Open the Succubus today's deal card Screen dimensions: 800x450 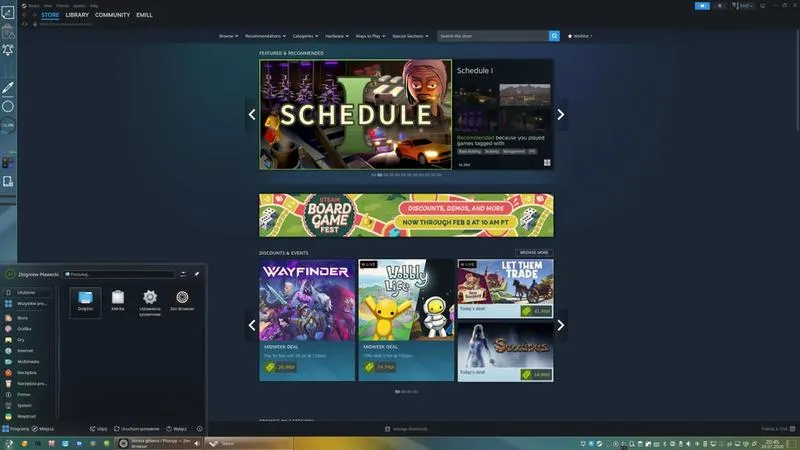click(505, 352)
